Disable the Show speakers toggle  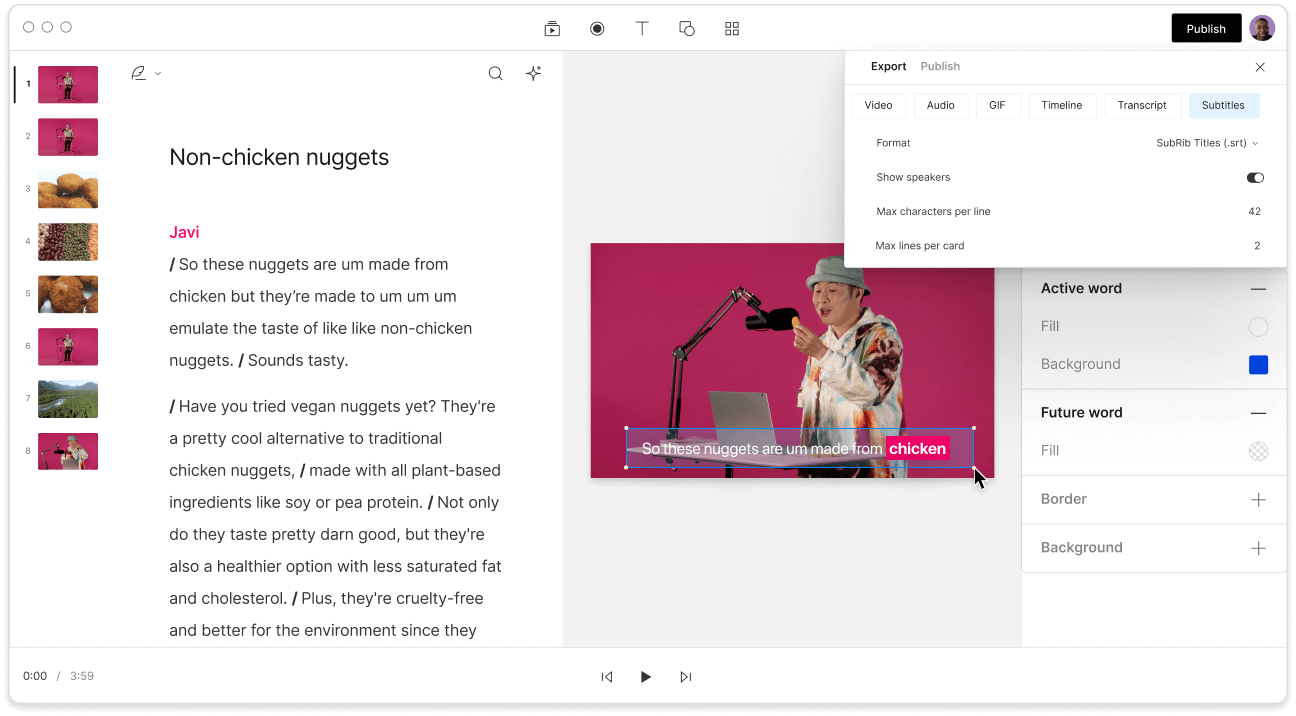1255,177
